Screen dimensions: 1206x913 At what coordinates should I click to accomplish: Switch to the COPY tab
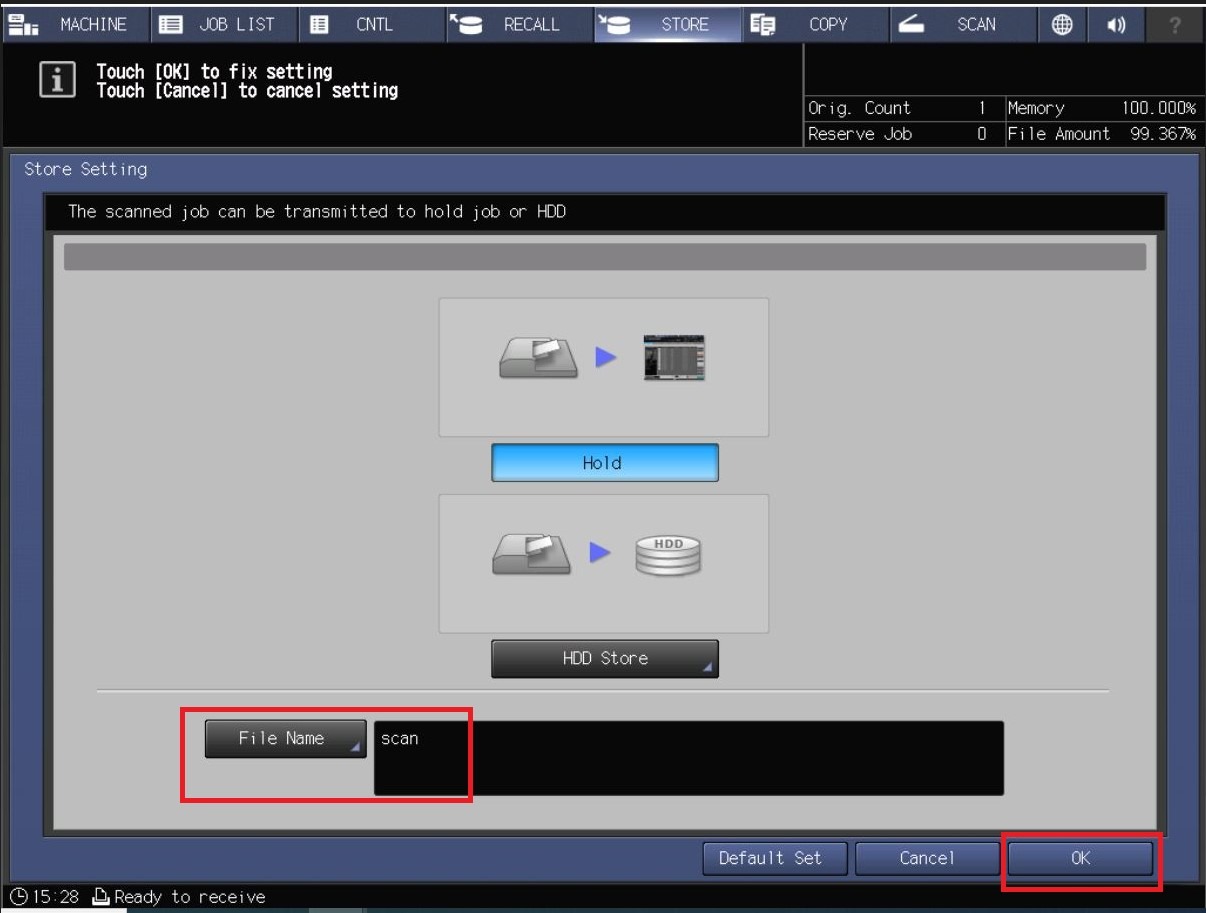pos(813,25)
